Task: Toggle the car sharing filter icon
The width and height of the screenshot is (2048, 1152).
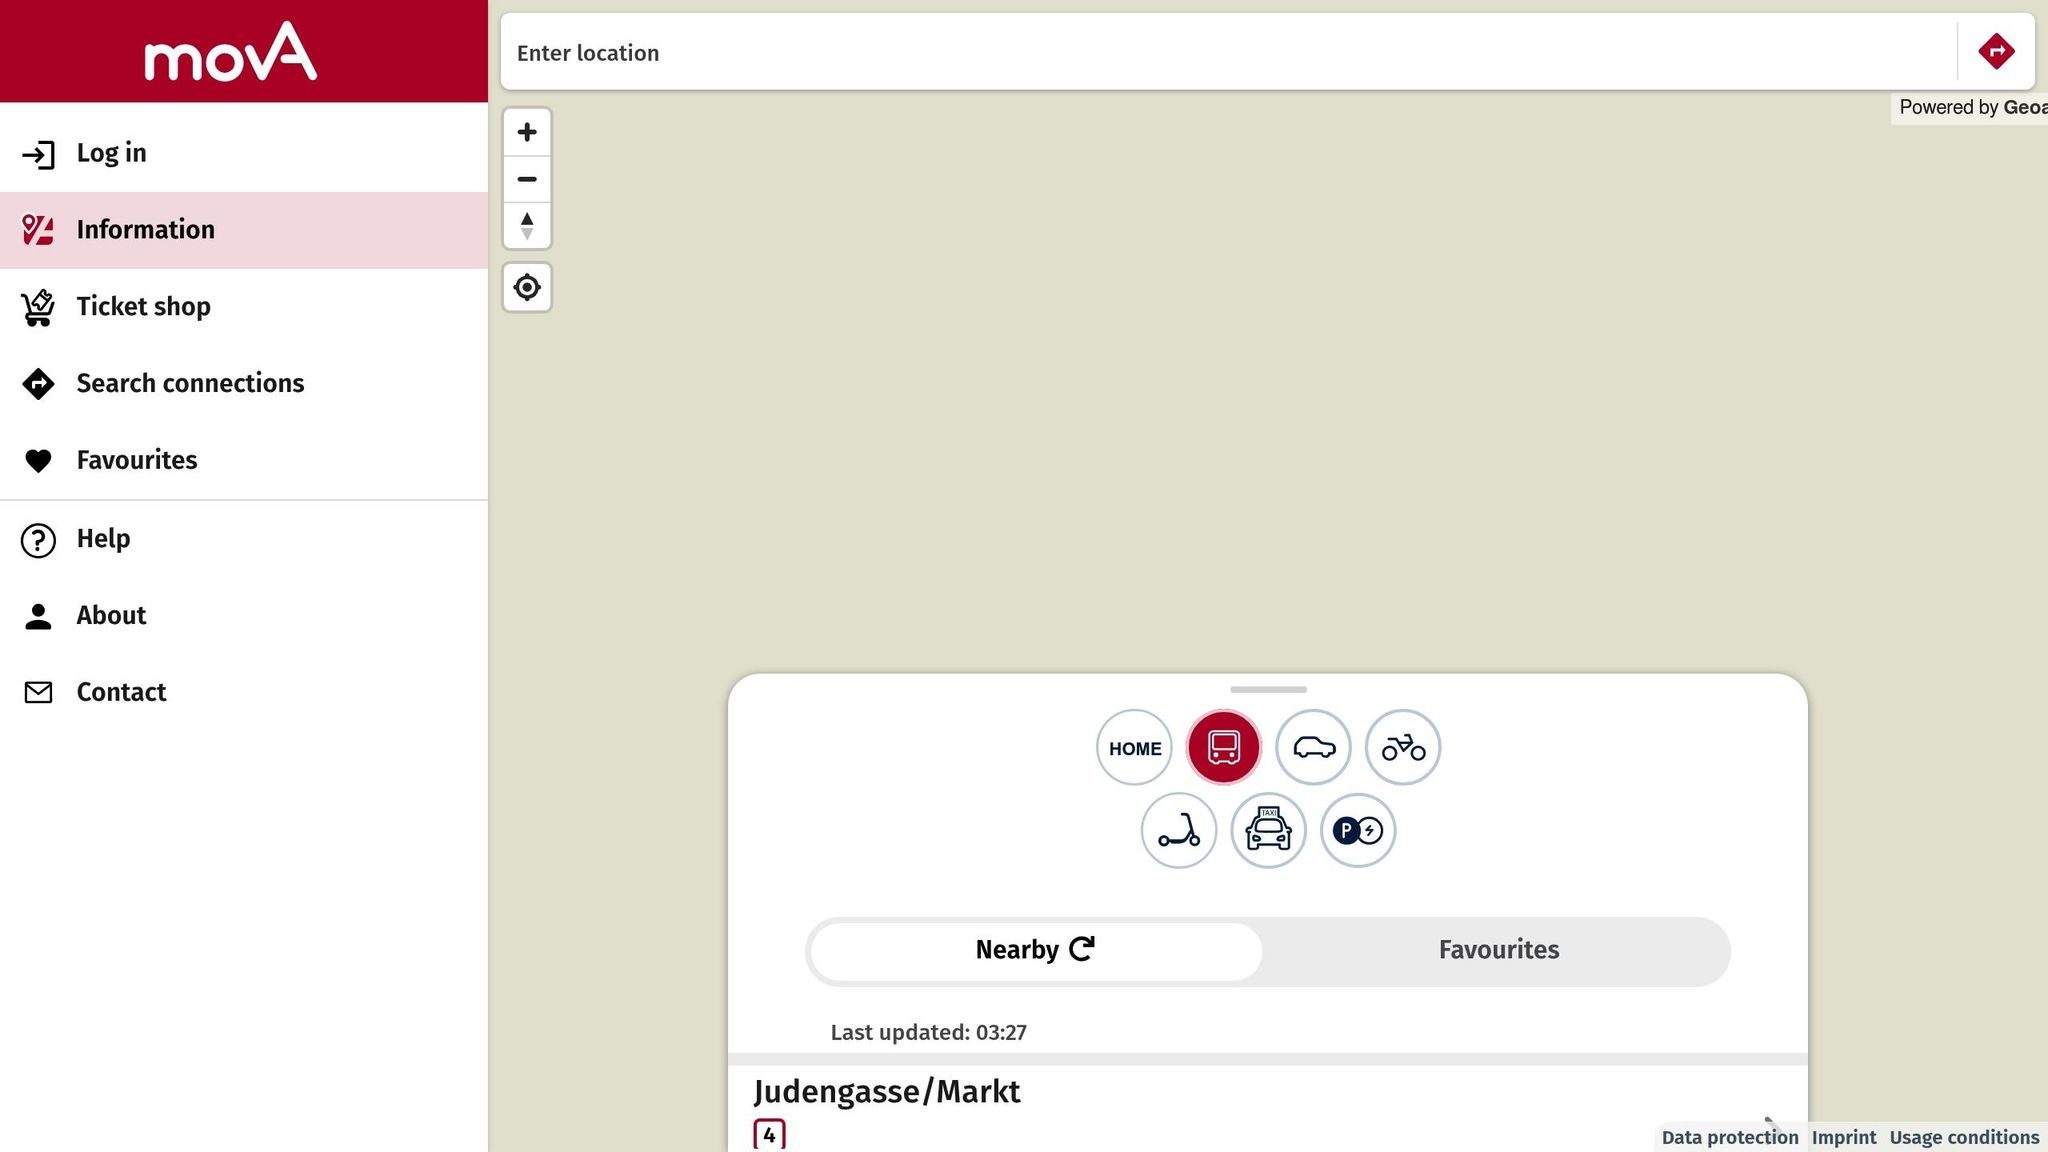Action: click(1313, 747)
